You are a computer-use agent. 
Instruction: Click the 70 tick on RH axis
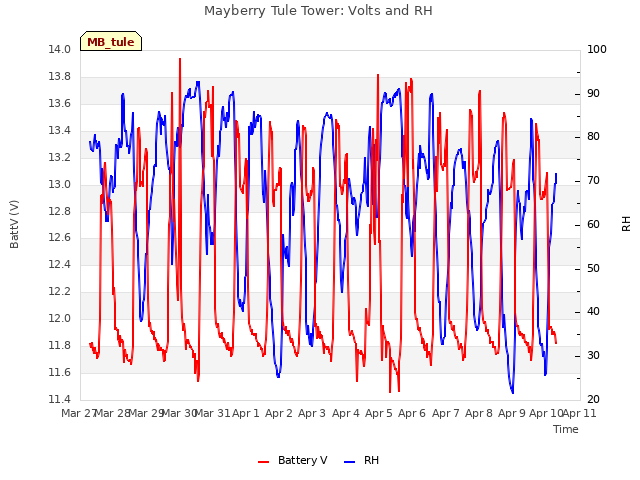(x=593, y=180)
